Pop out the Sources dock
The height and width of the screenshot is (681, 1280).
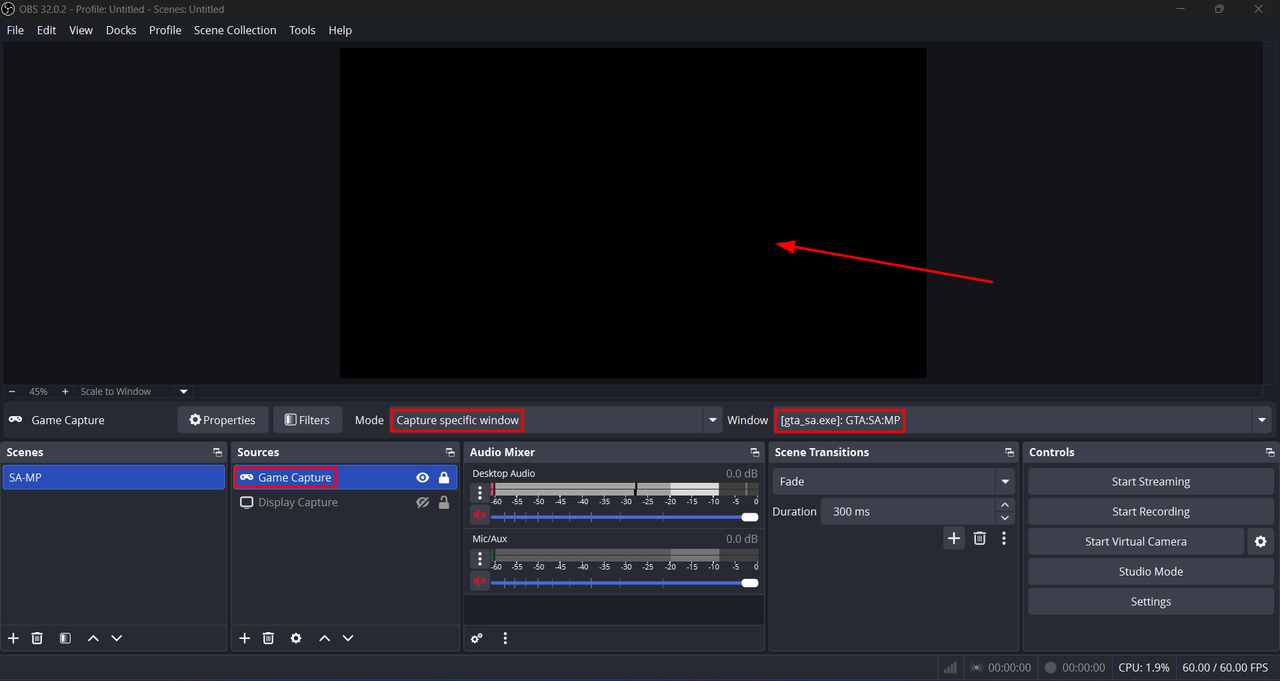pos(450,453)
